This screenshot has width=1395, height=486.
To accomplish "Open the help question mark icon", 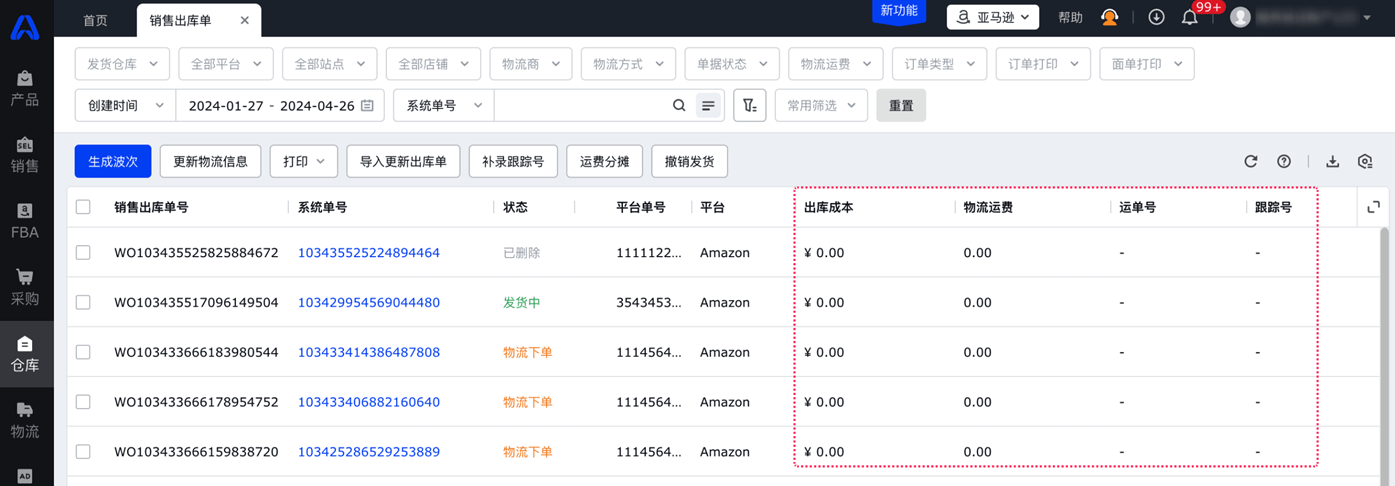I will [x=1284, y=161].
